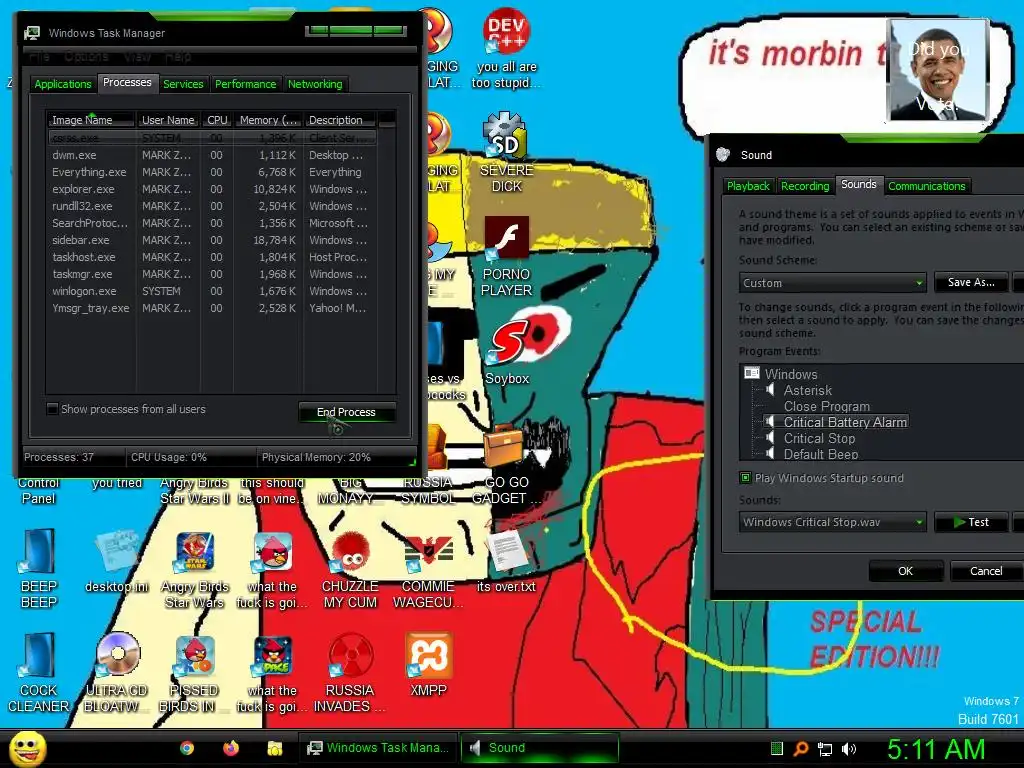Select the Default Beep program event
1024x768 pixels.
click(821, 454)
